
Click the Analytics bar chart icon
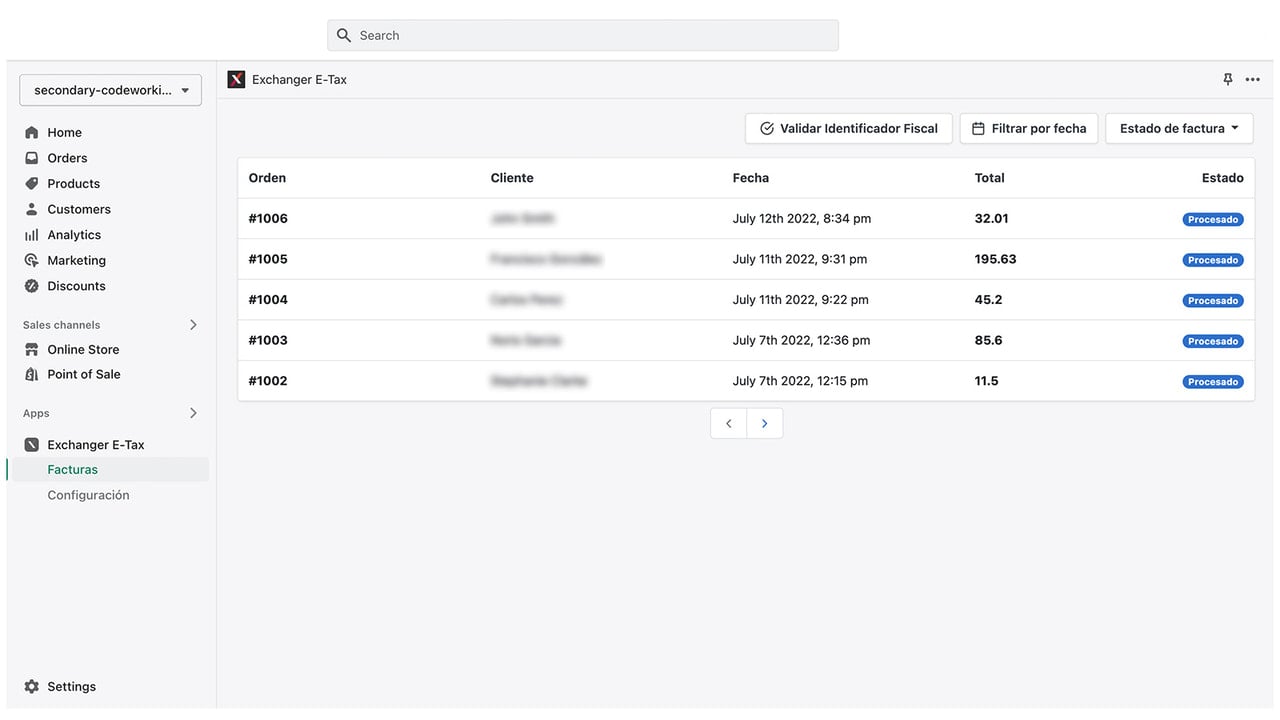coord(32,235)
